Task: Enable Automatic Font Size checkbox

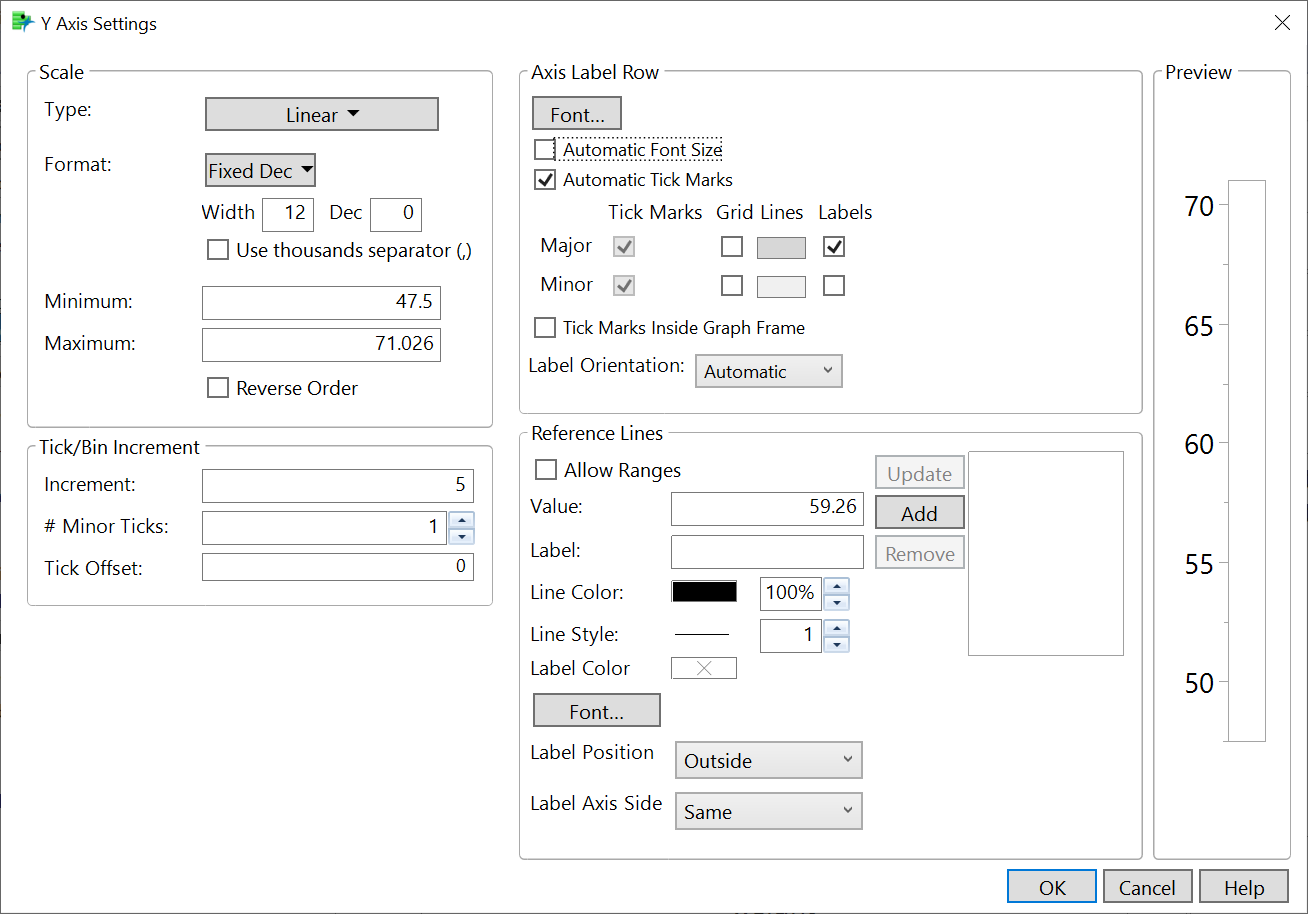Action: click(545, 150)
